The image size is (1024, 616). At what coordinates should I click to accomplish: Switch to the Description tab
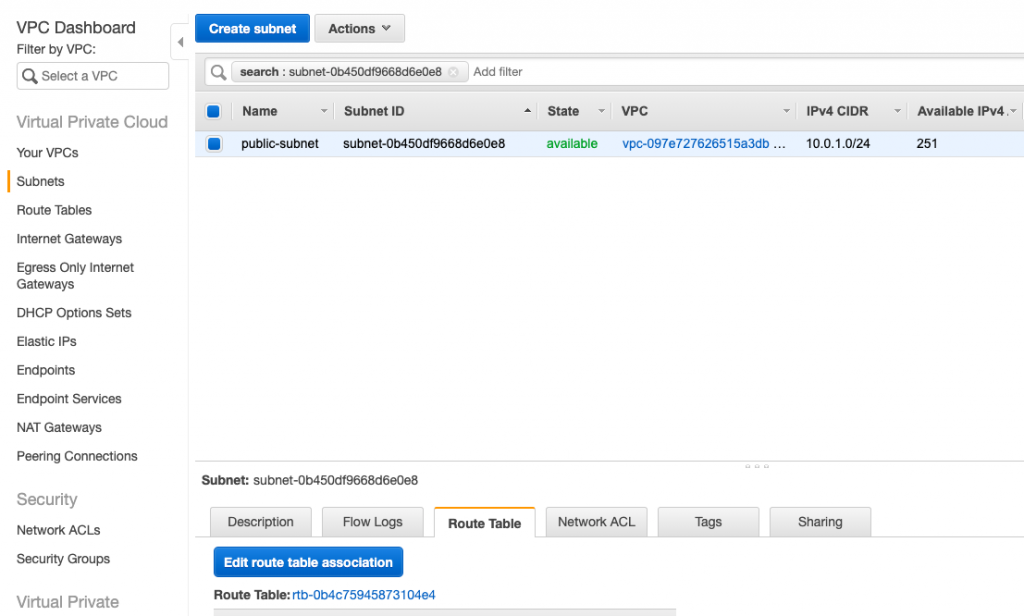(261, 522)
